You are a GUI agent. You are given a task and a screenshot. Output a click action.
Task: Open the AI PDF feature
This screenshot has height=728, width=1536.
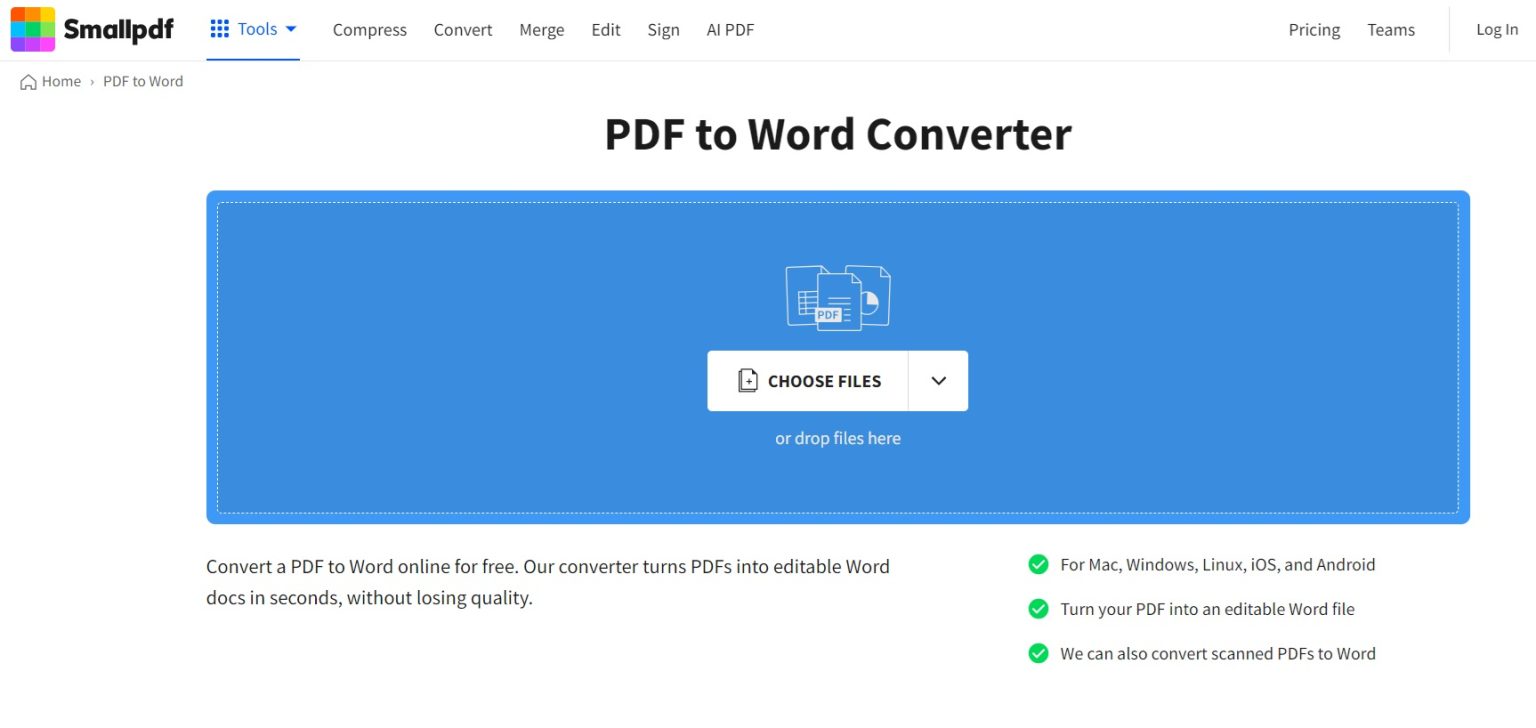coord(730,30)
